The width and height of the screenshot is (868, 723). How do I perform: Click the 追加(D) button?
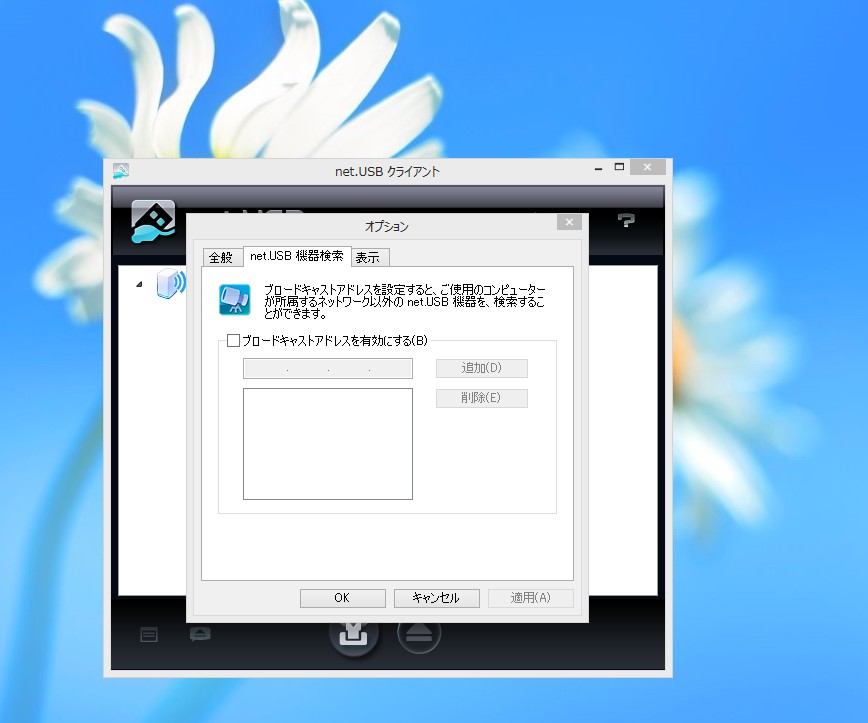[482, 368]
